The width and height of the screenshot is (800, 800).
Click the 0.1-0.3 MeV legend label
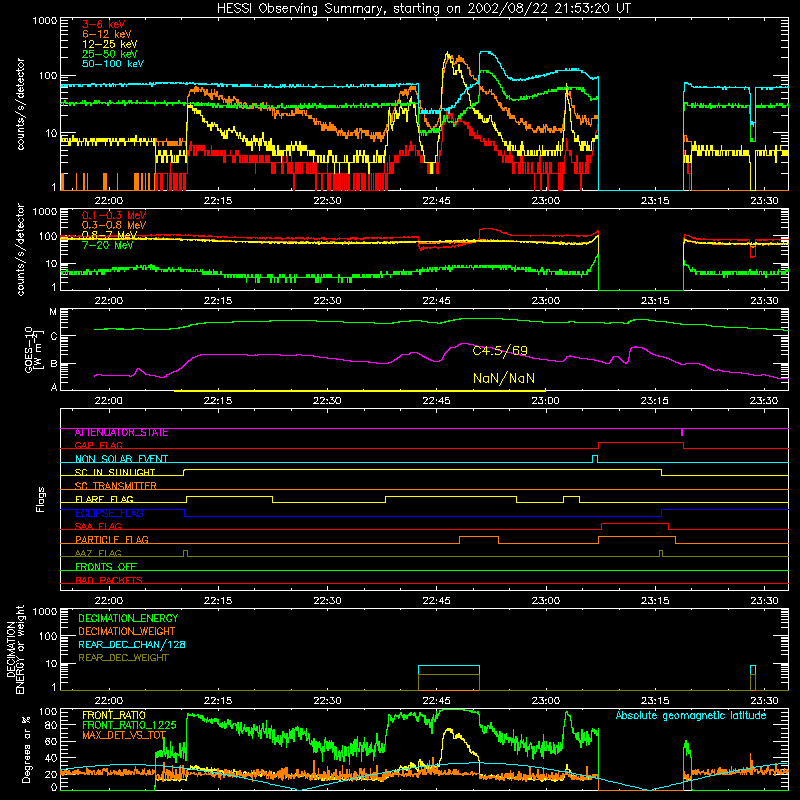[x=114, y=215]
